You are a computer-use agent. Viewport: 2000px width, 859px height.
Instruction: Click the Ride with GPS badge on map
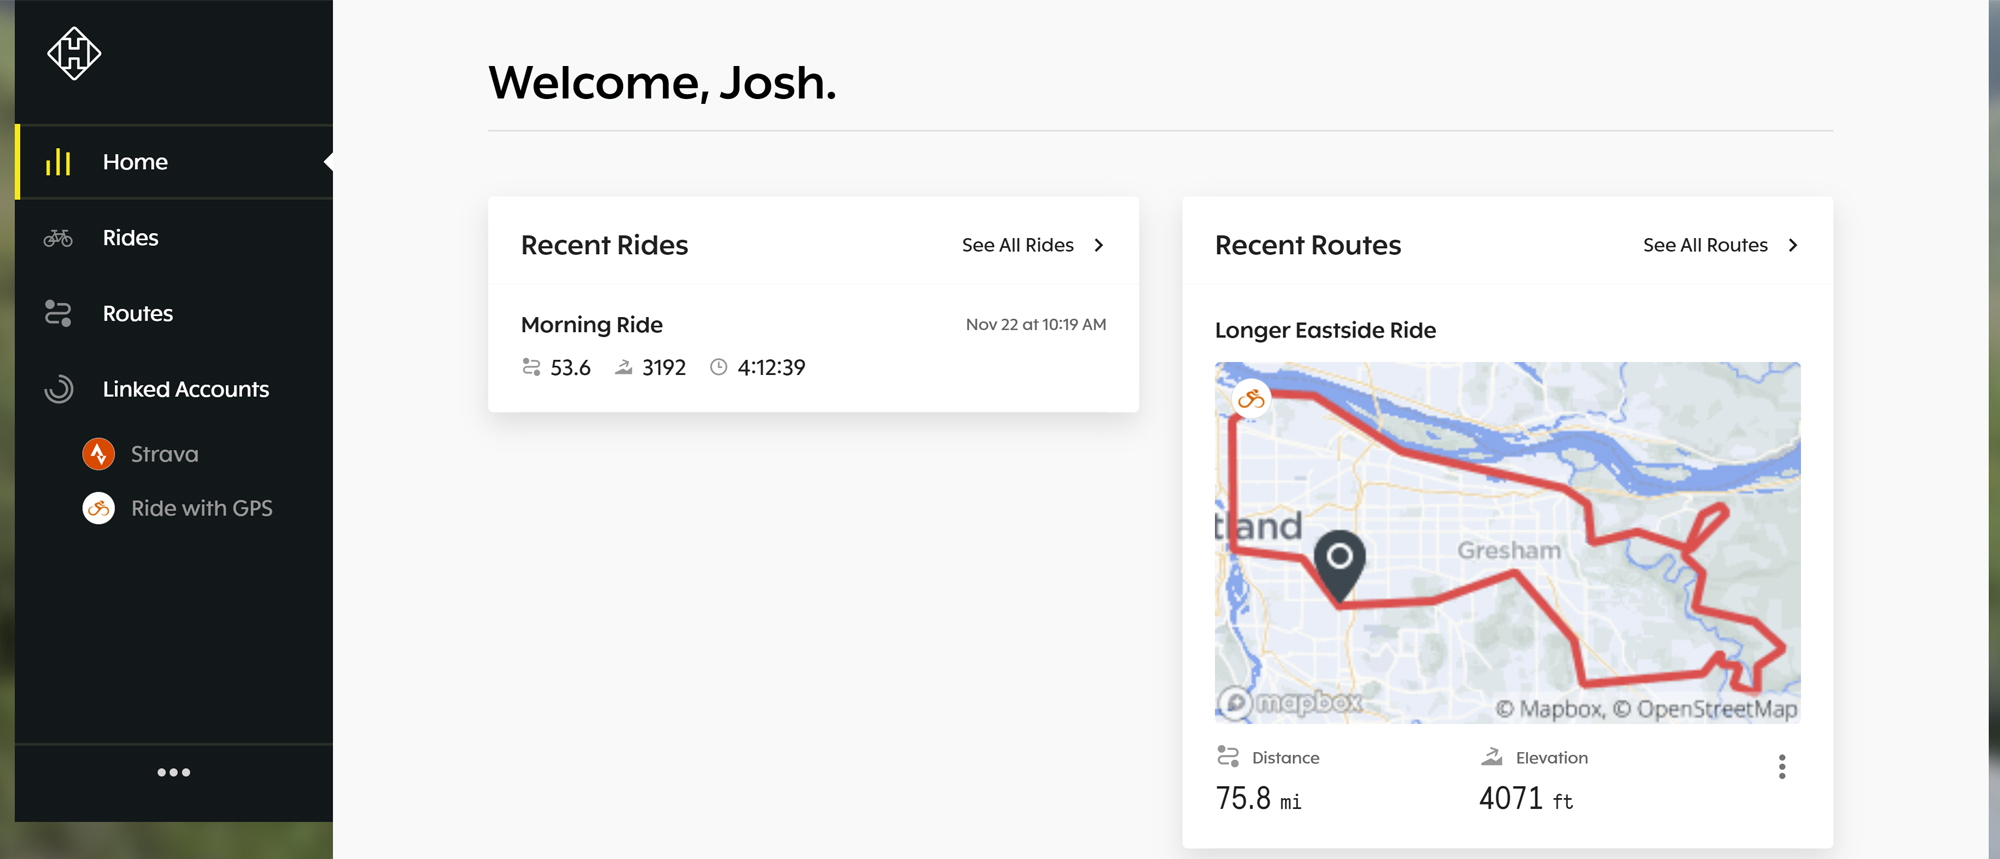click(x=1251, y=400)
